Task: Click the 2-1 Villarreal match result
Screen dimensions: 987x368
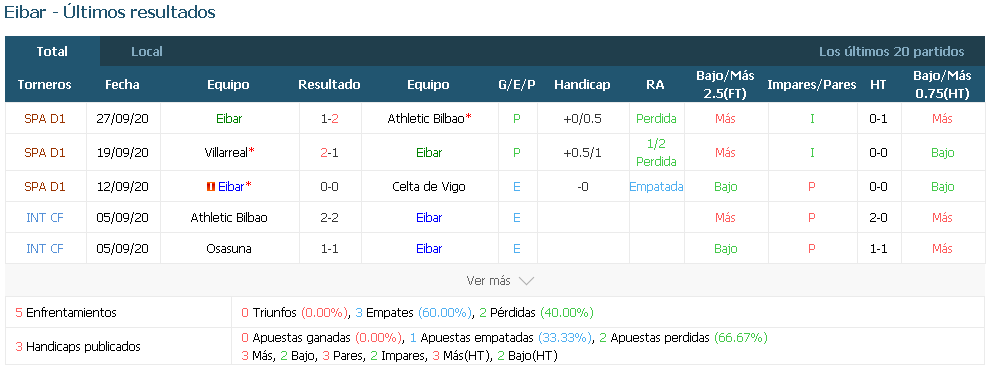Action: 329,152
